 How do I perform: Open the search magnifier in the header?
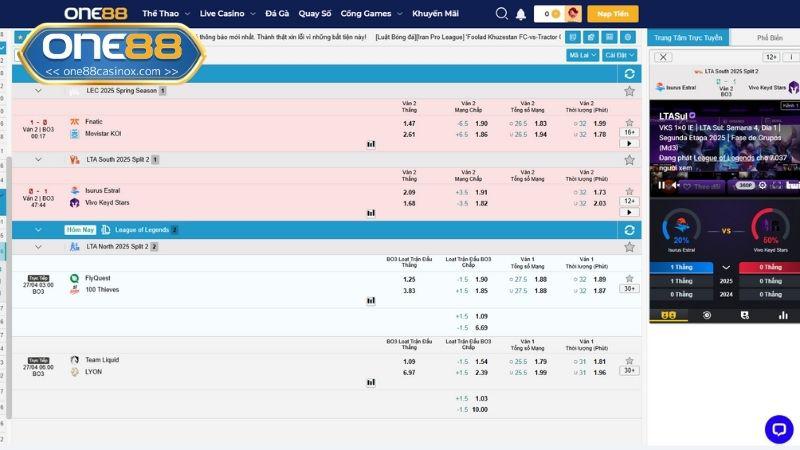pyautogui.click(x=502, y=14)
